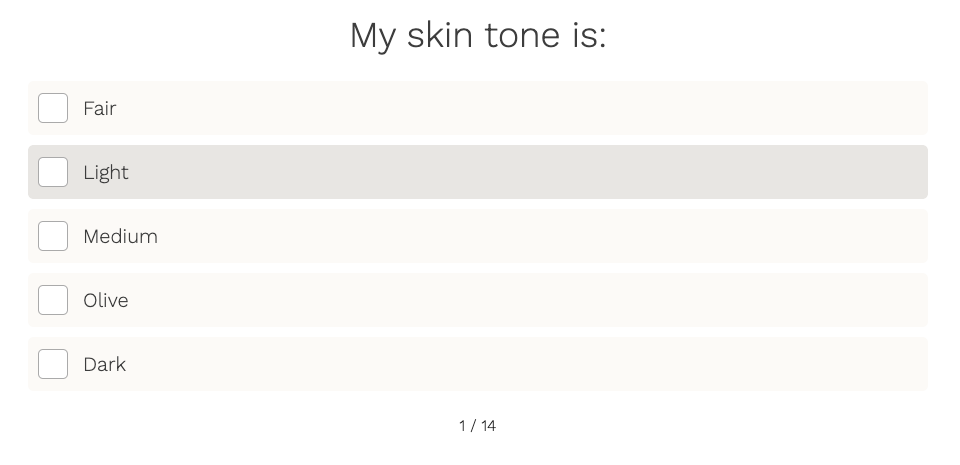Click the "Dark" label text
The height and width of the screenshot is (465, 960).
tap(104, 364)
